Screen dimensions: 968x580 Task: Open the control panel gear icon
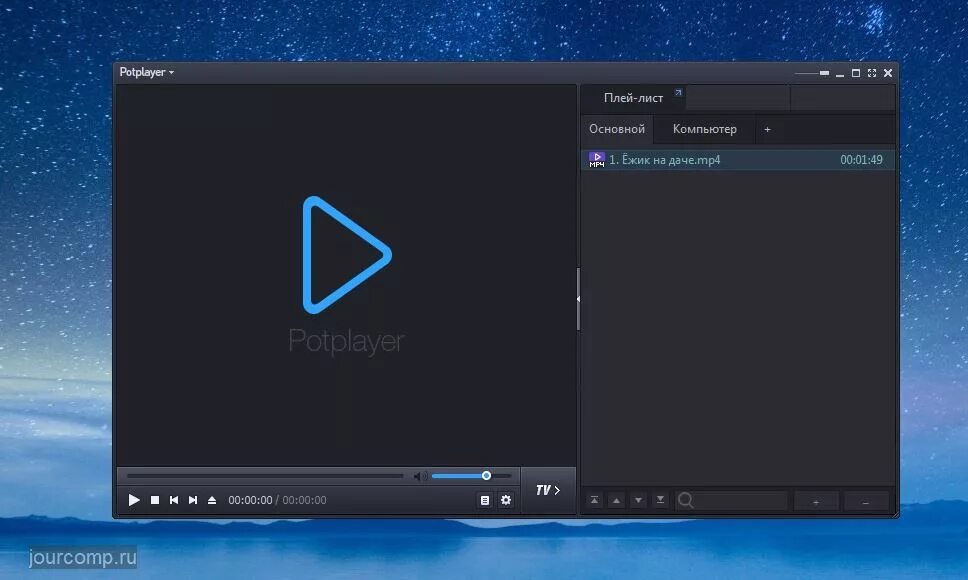click(506, 500)
